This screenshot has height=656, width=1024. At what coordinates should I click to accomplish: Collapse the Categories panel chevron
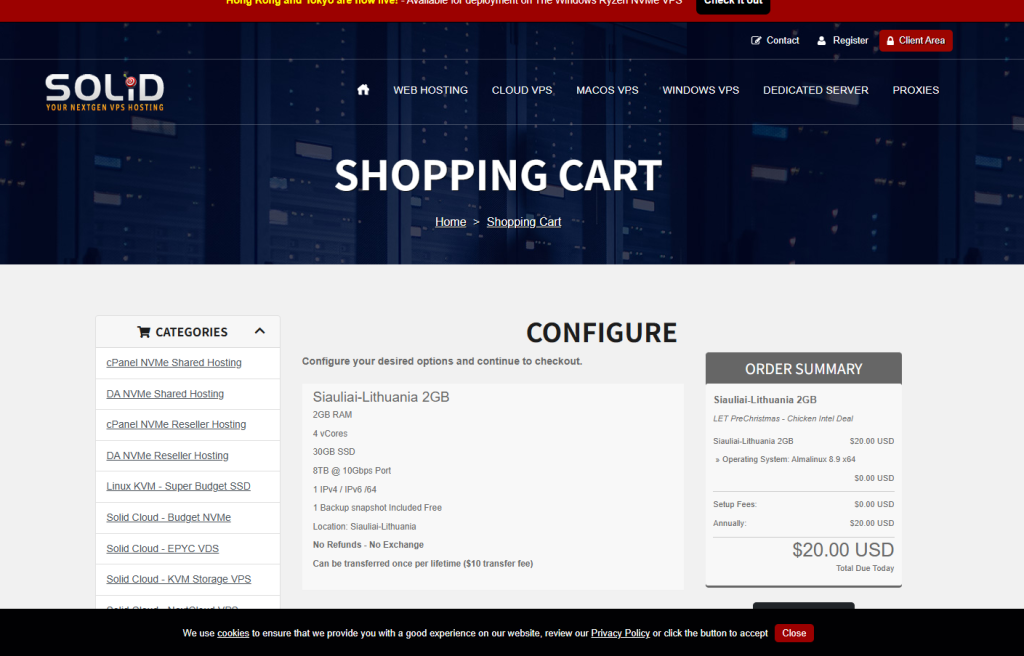tap(260, 332)
